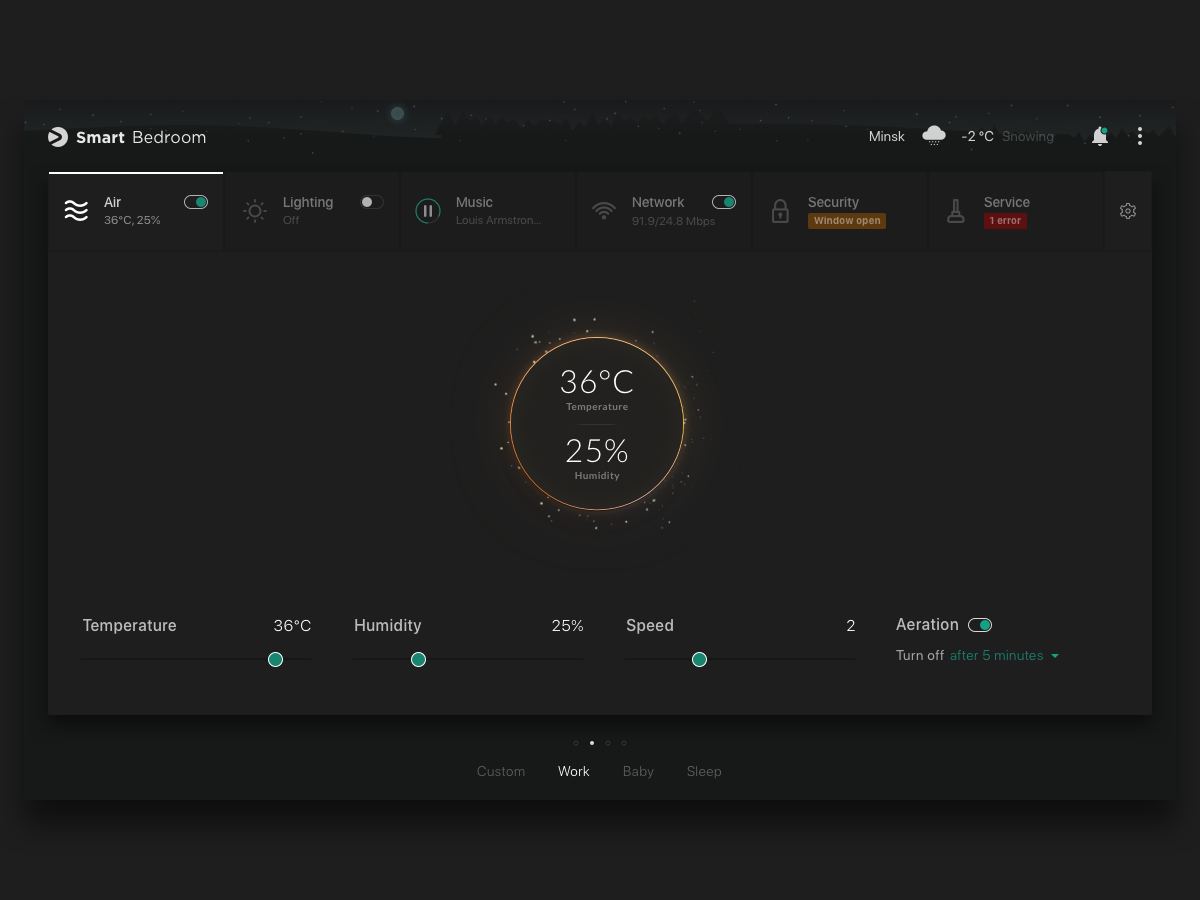
Task: Open the Service tab
Action: click(1016, 211)
